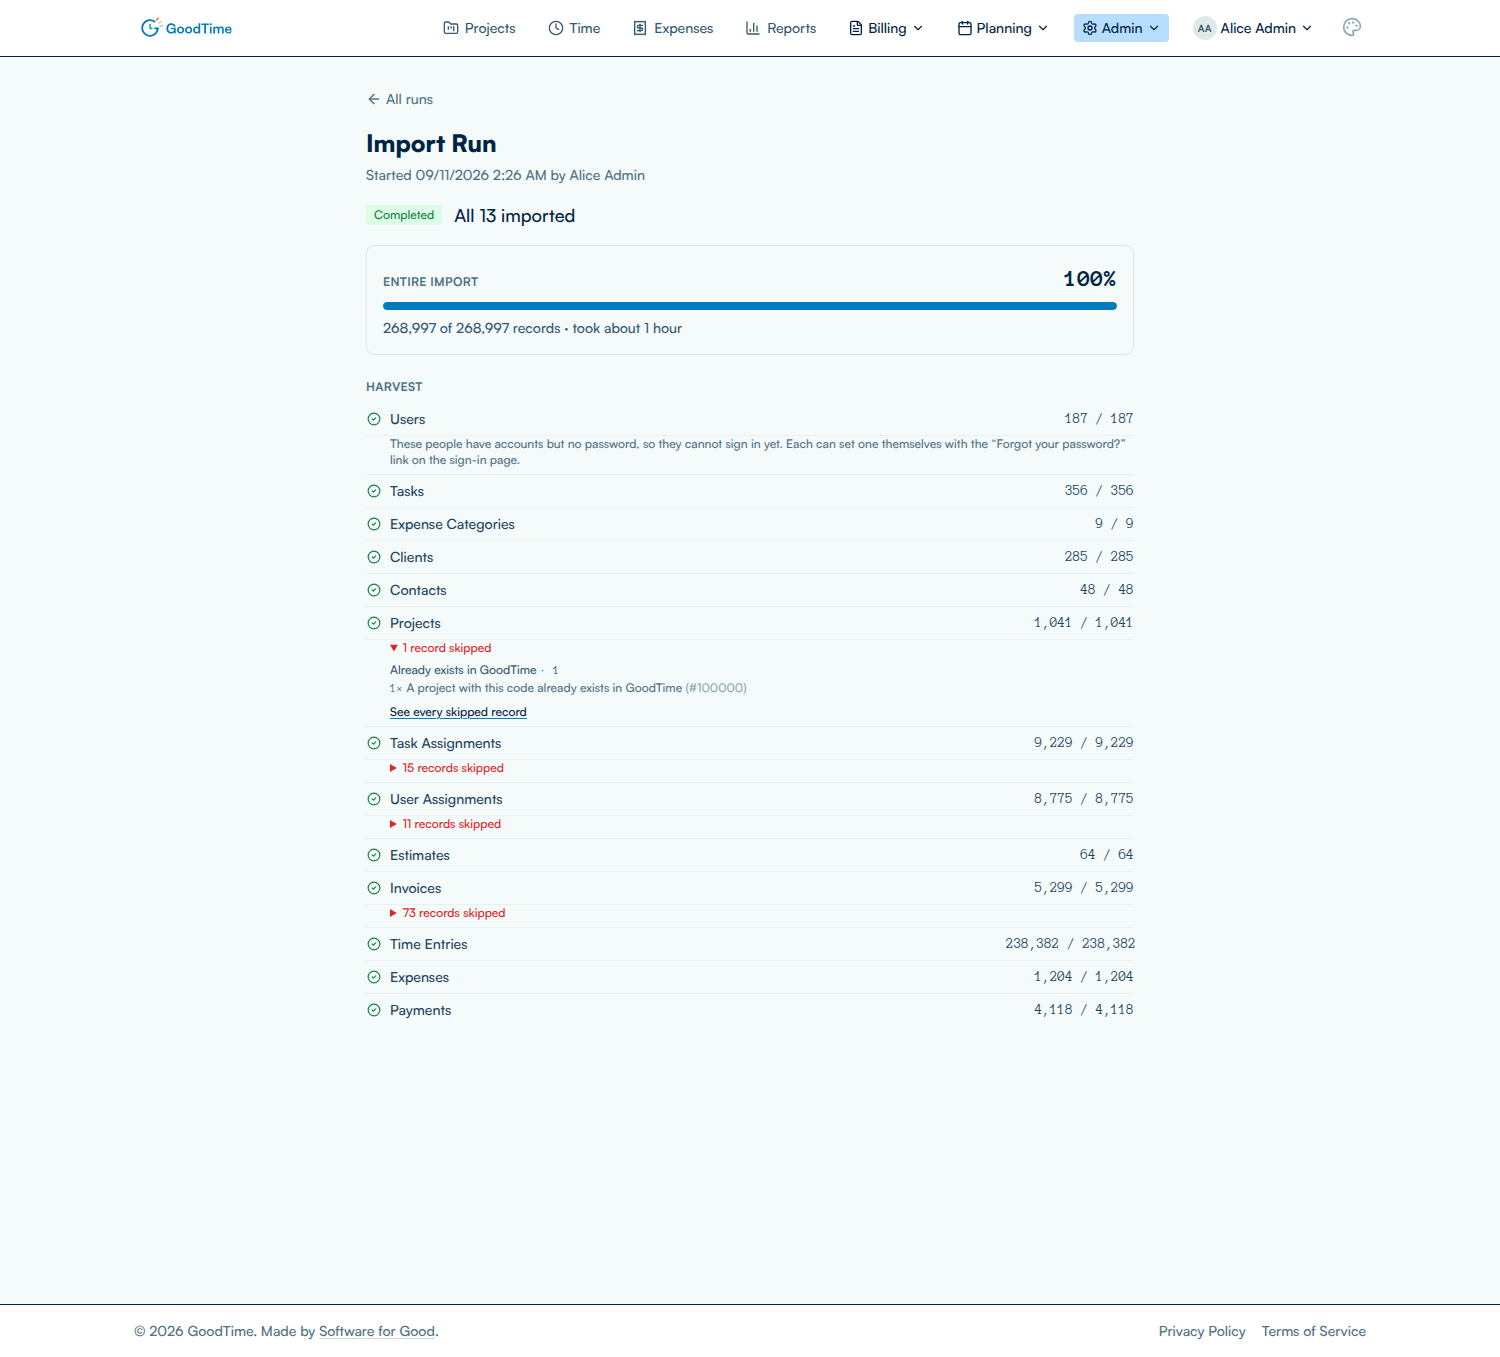Click the check circle next to Clients
The height and width of the screenshot is (1357, 1500).
(x=374, y=557)
